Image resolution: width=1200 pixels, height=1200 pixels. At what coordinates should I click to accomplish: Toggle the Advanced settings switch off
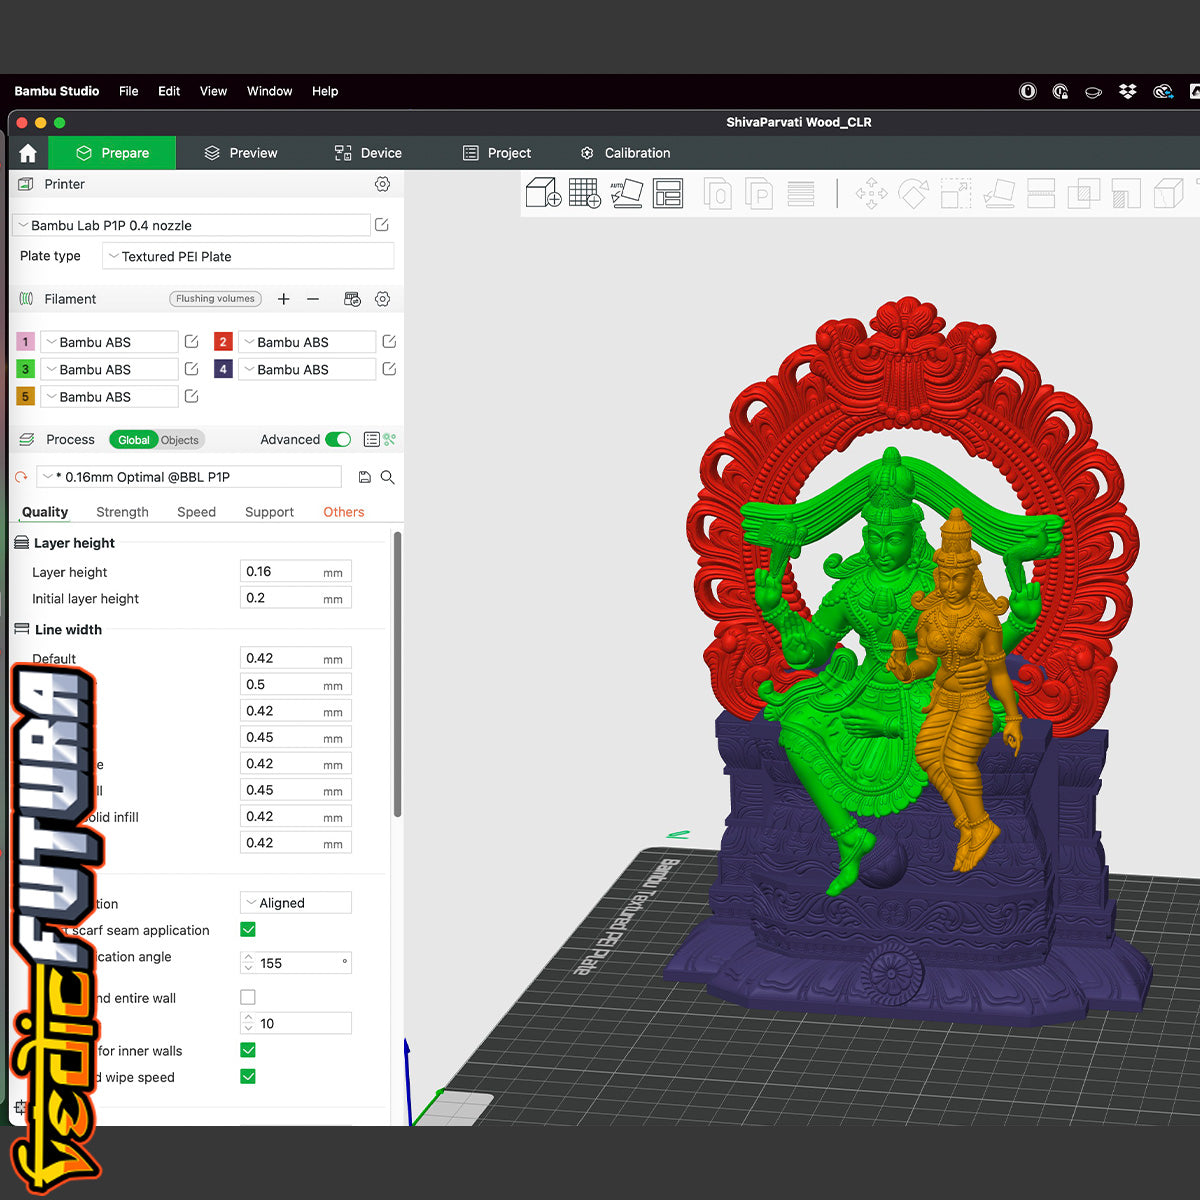[x=338, y=440]
